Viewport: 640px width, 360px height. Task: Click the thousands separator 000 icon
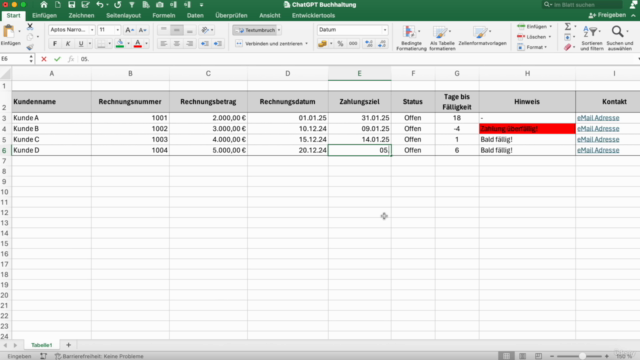tap(353, 44)
